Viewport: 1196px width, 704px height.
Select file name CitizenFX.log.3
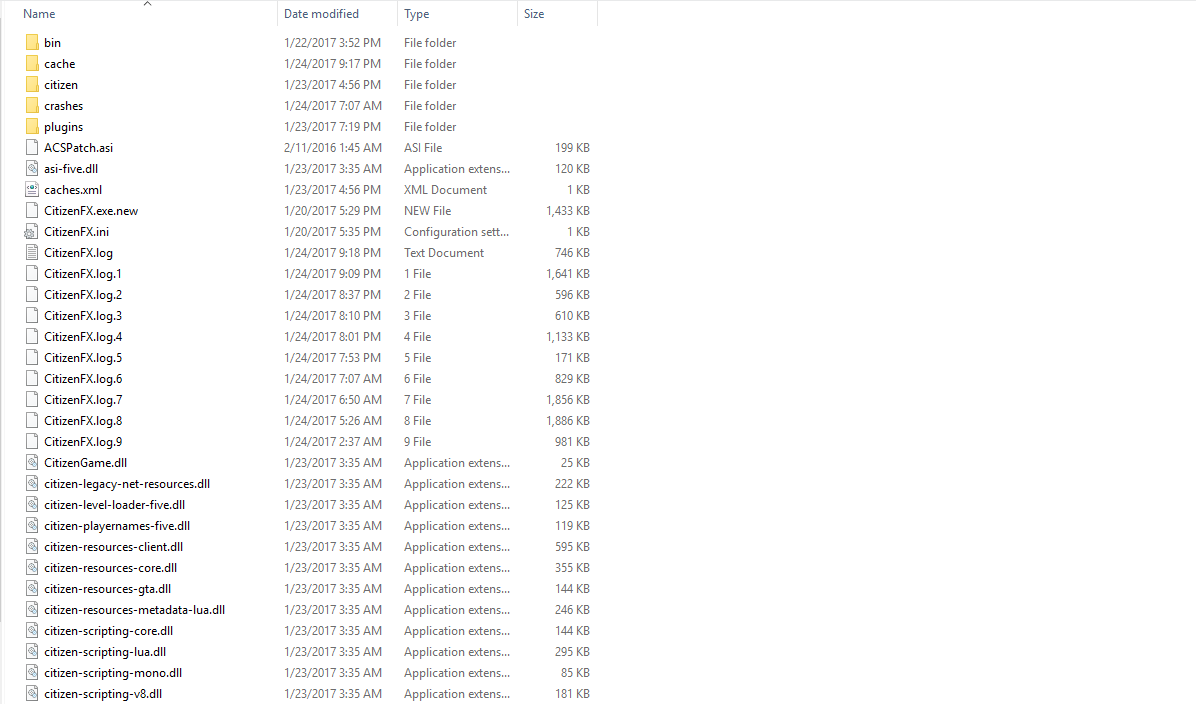tap(83, 315)
